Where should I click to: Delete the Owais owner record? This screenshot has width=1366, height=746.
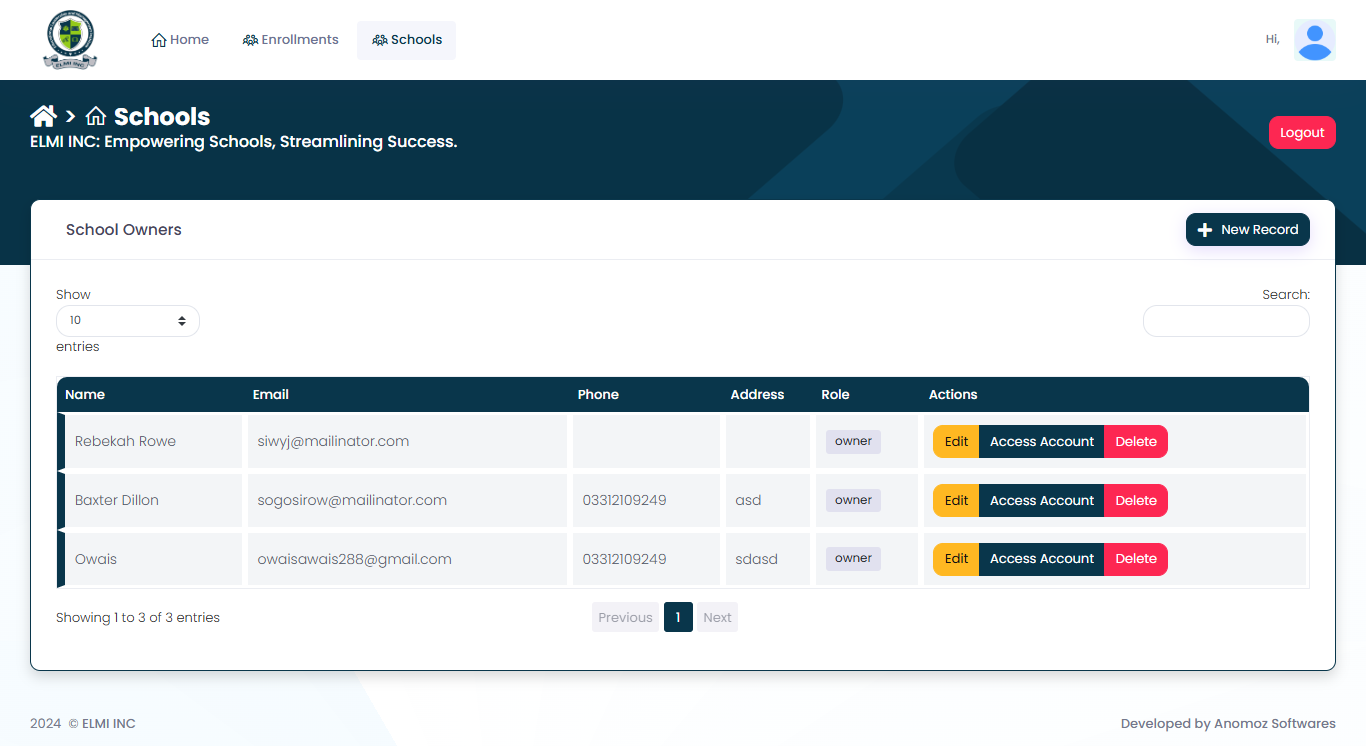[1135, 559]
